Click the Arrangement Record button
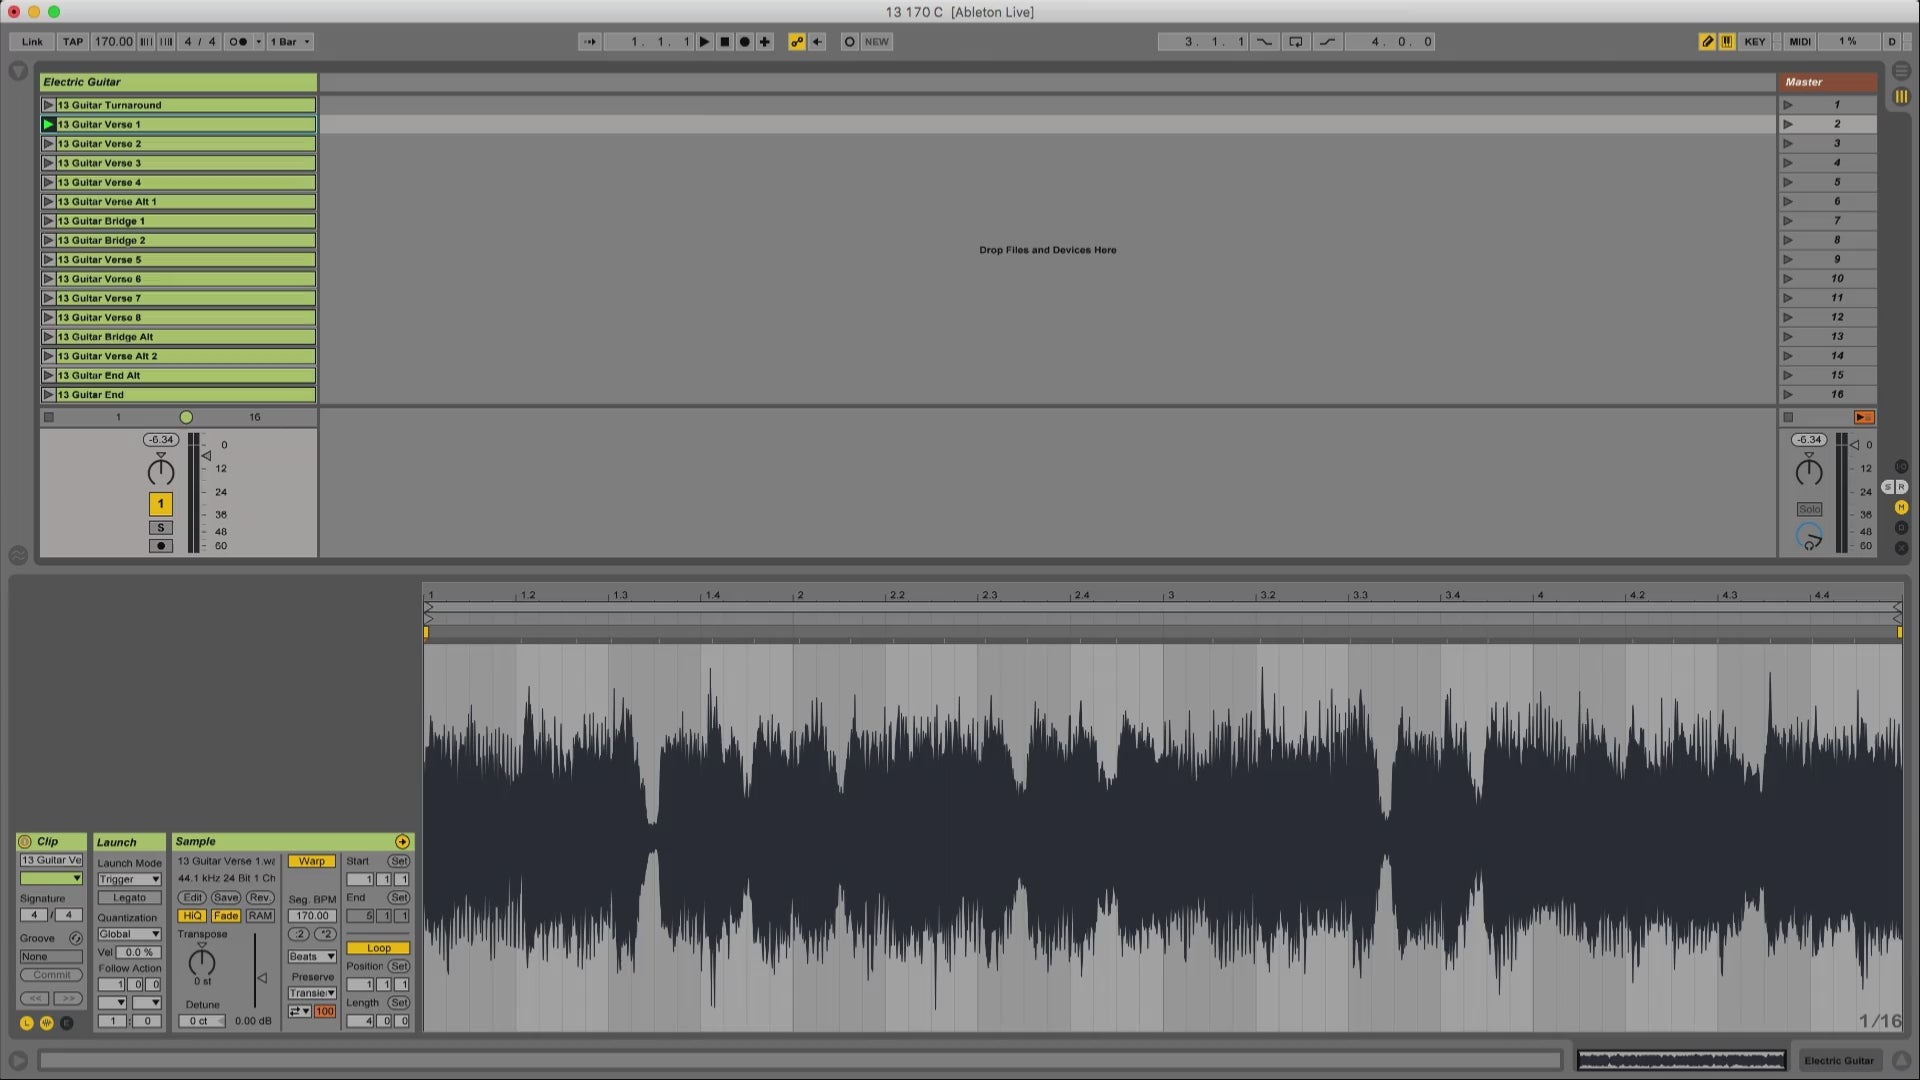 [x=744, y=42]
